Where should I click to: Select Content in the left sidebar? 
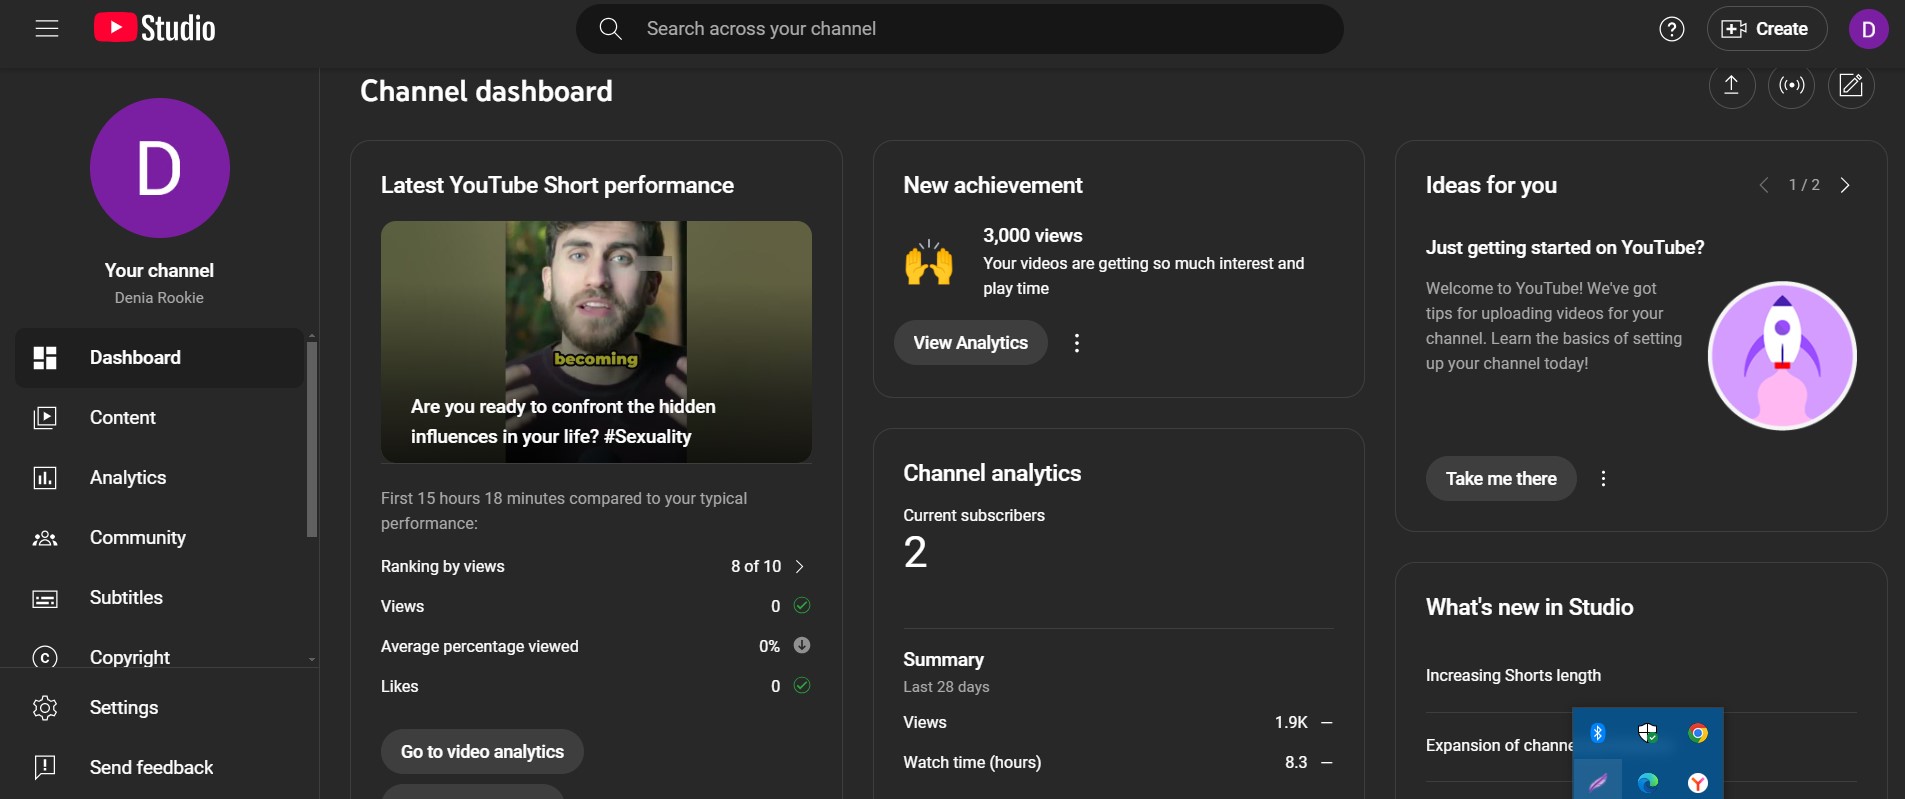coord(123,418)
